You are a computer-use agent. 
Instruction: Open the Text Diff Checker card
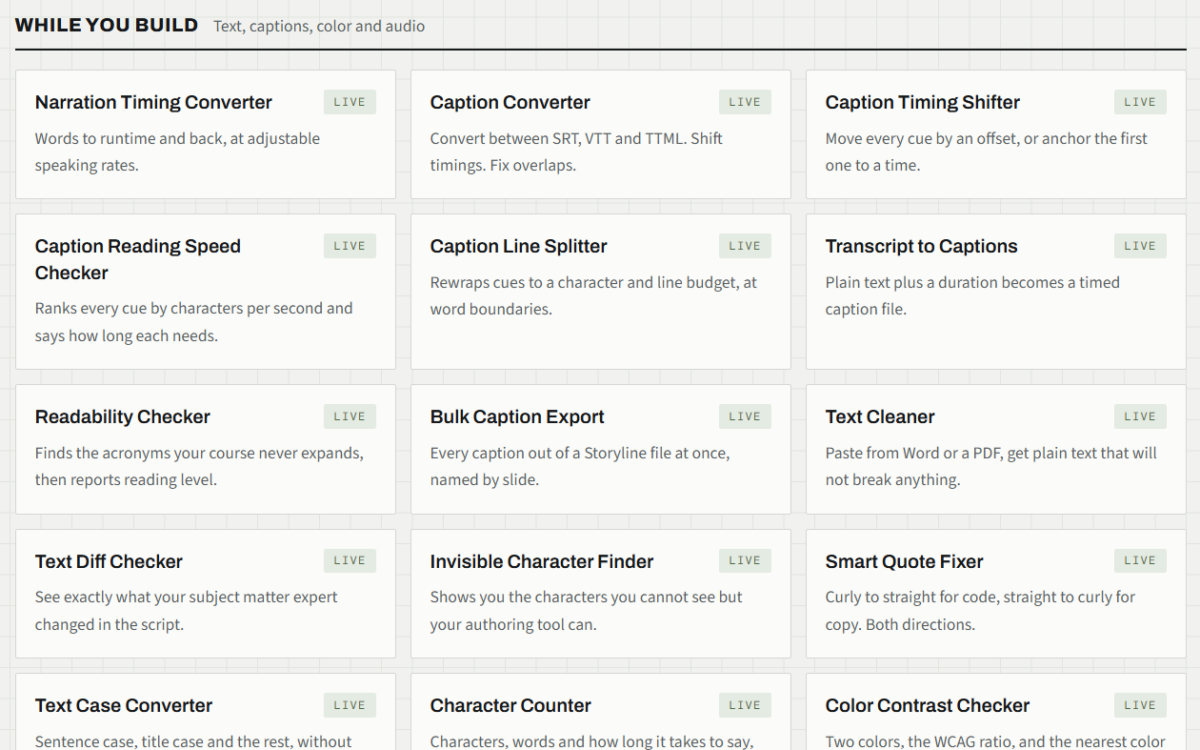[x=205, y=593]
